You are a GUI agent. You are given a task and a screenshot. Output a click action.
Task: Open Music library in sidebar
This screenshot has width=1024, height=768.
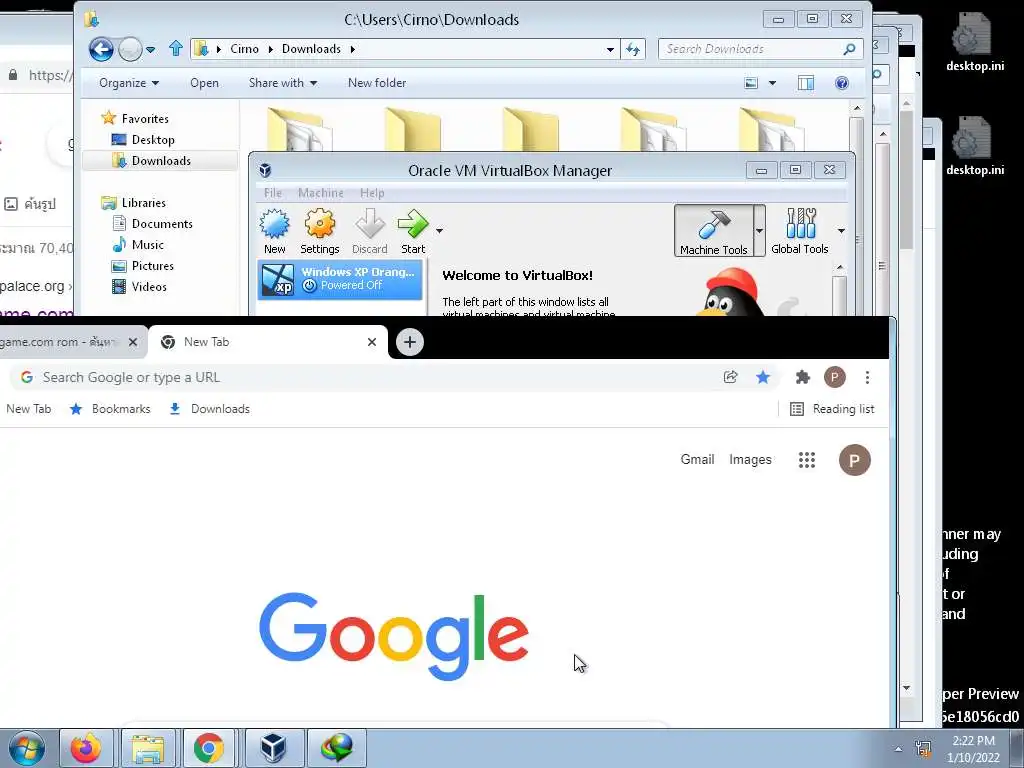138,244
